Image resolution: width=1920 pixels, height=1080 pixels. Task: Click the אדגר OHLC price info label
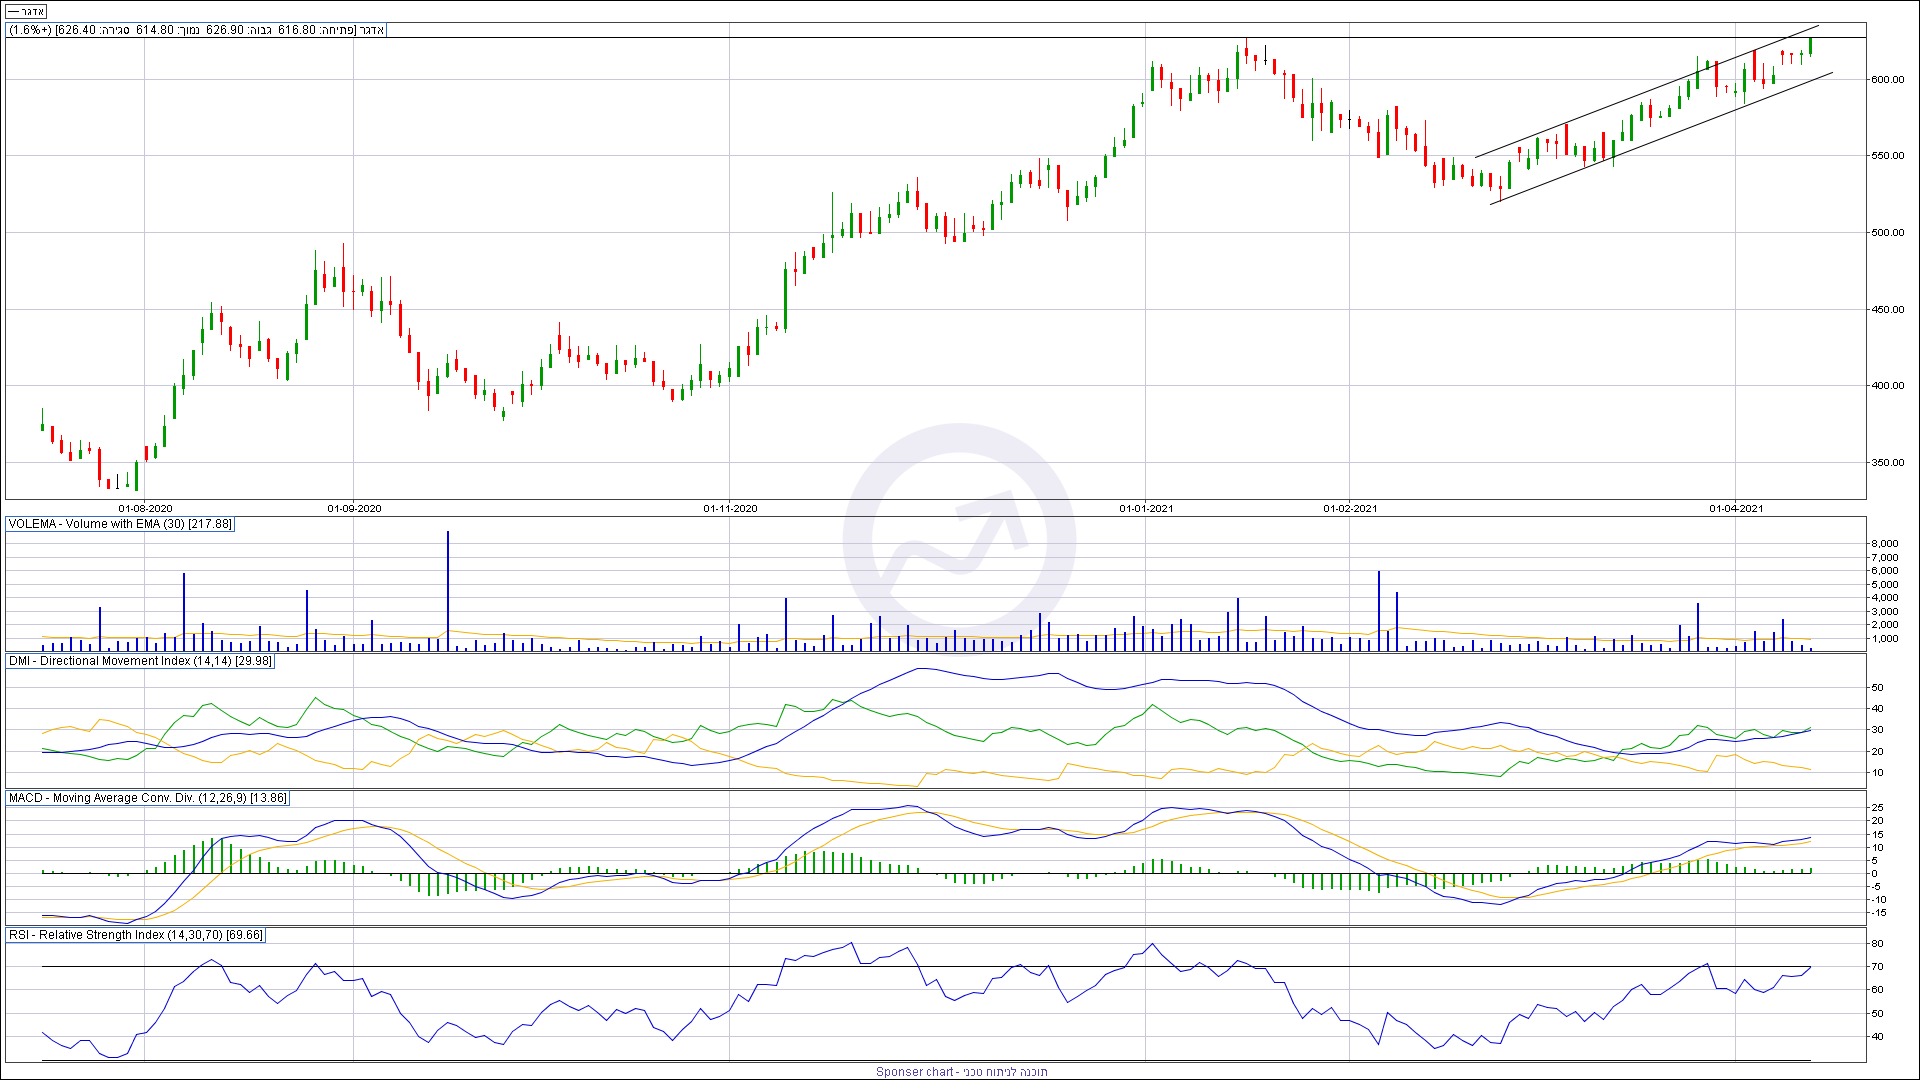tap(196, 30)
